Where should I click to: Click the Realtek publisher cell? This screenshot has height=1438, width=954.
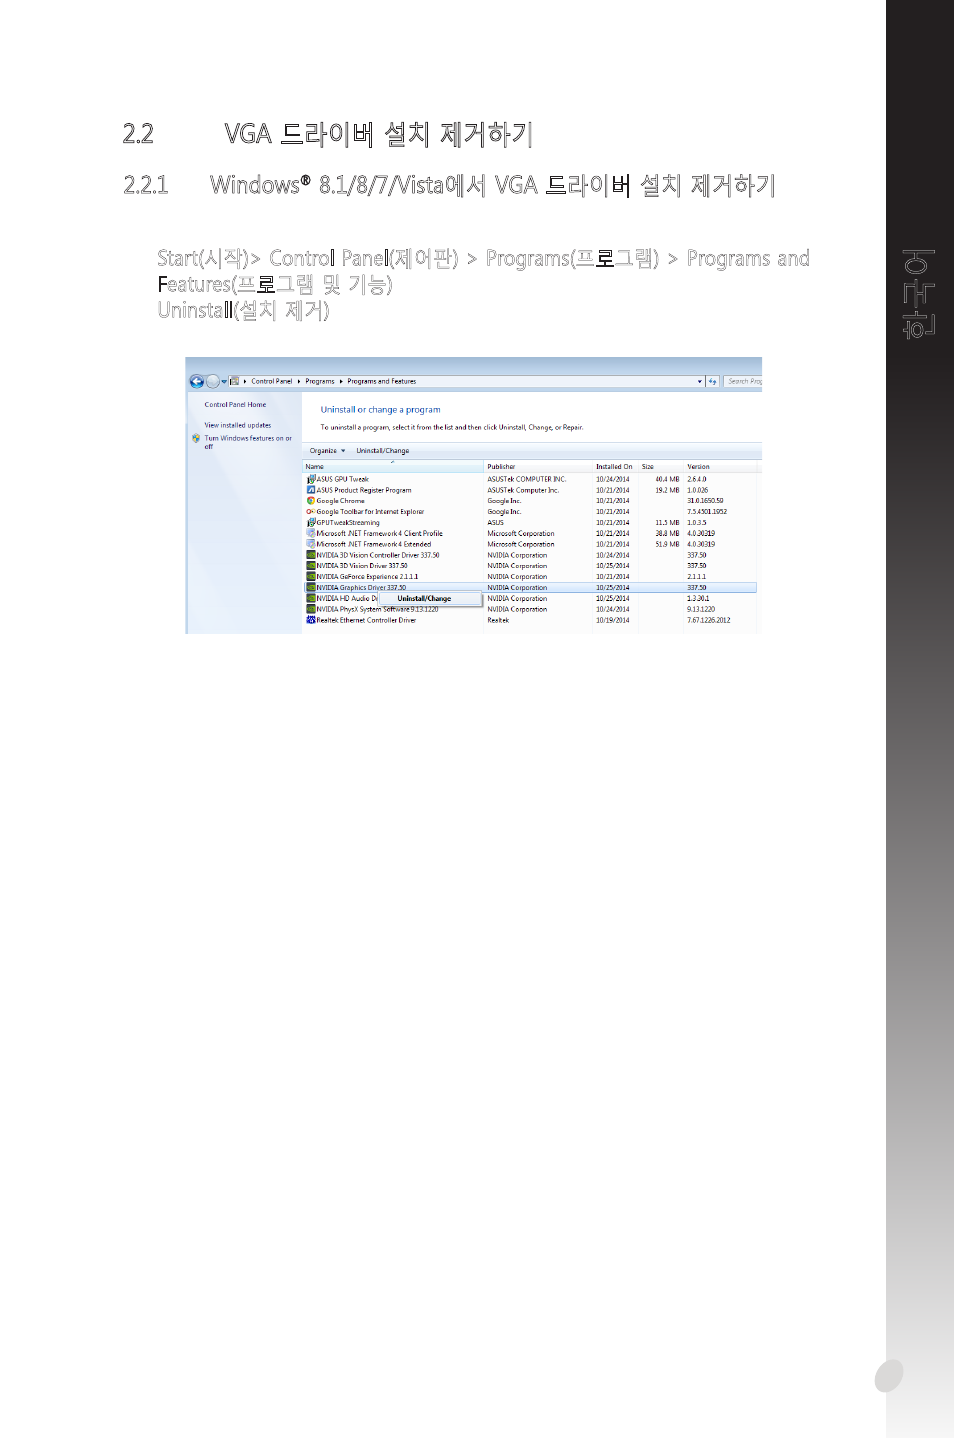pyautogui.click(x=498, y=620)
